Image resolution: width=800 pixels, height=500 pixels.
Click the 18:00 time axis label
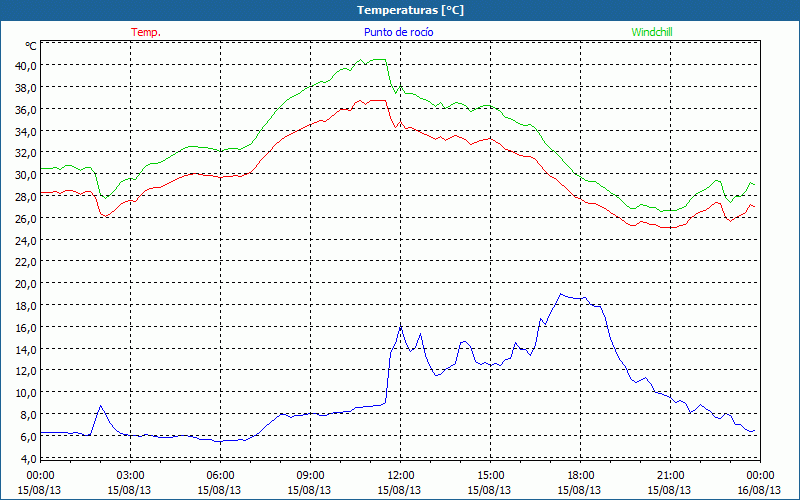click(x=581, y=476)
